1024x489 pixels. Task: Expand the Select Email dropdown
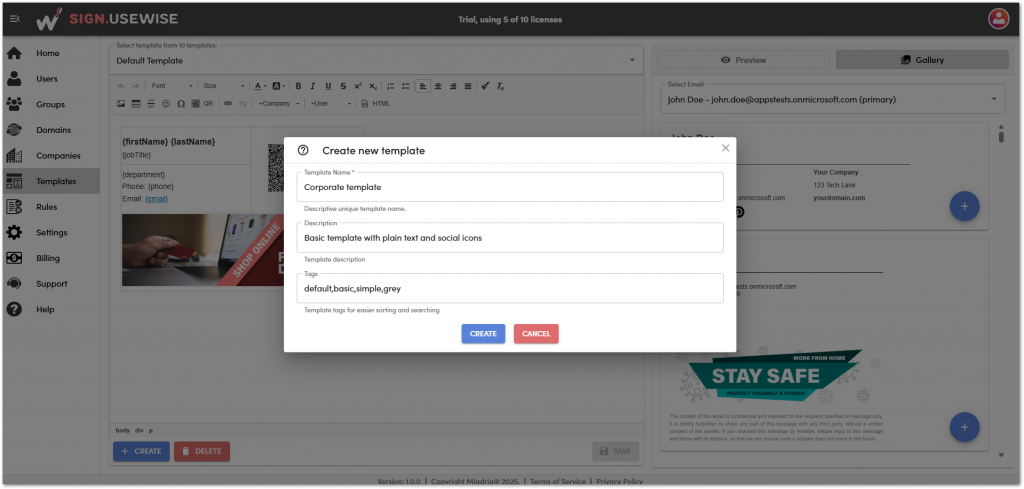point(831,99)
